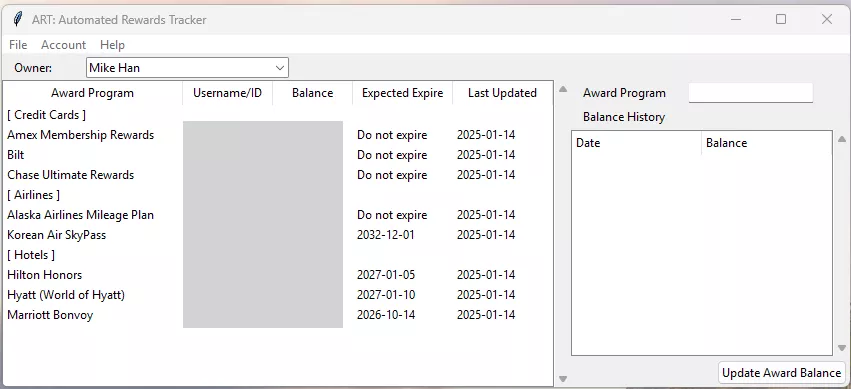The image size is (851, 389).
Task: Open the File menu
Action: point(18,45)
